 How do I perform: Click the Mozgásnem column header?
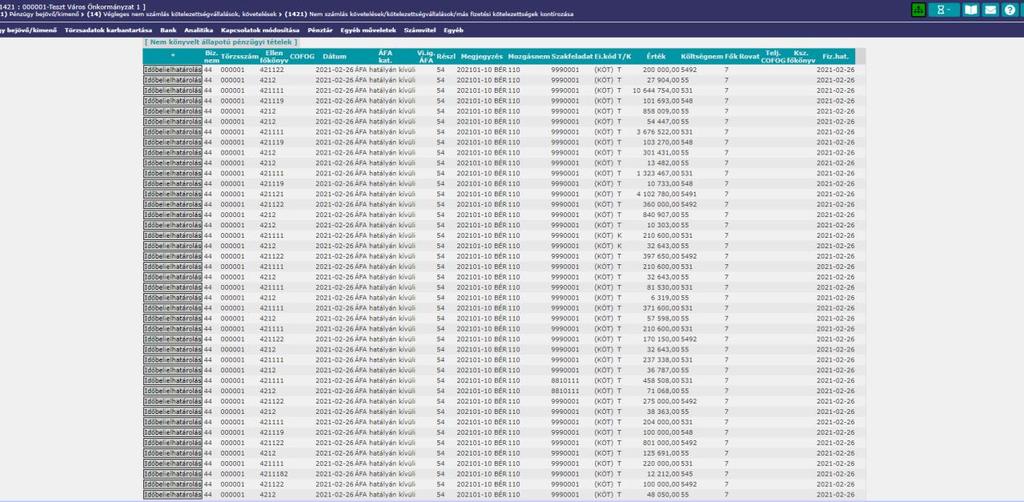point(529,56)
